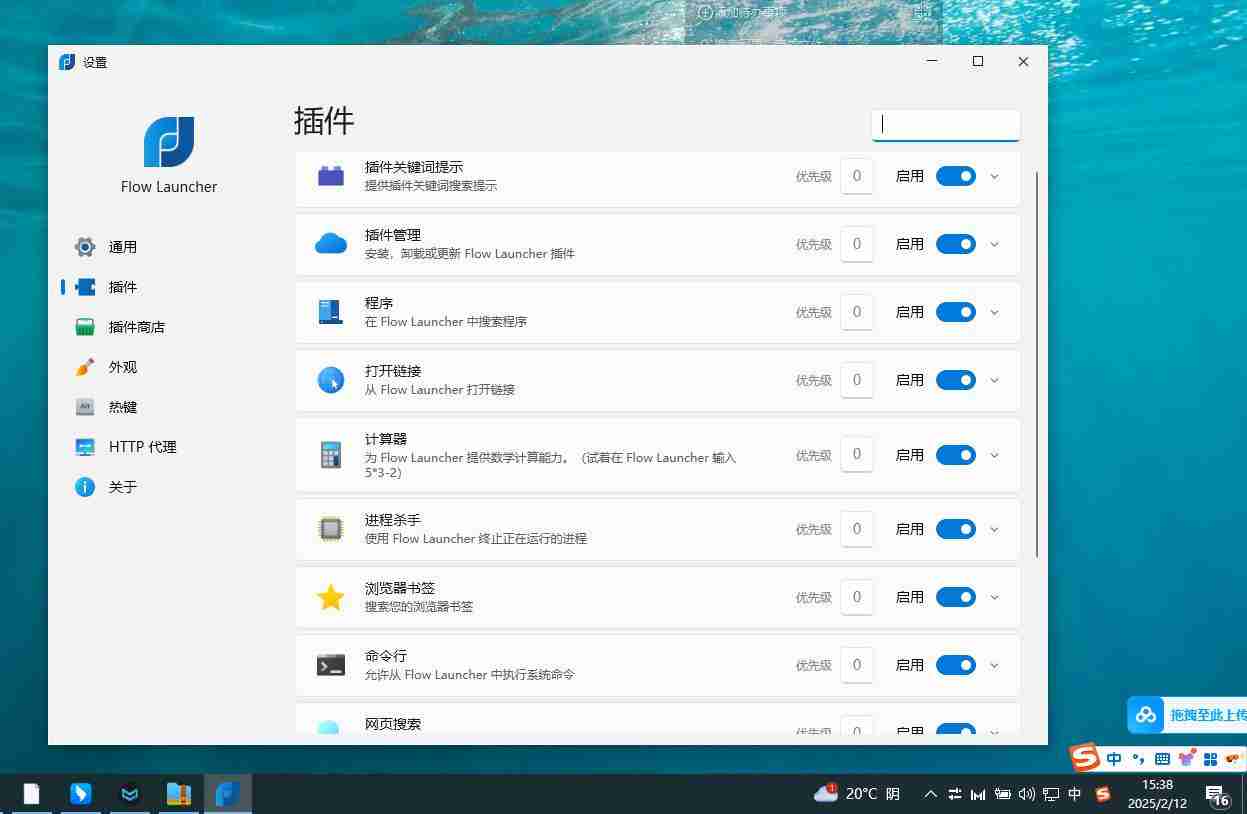This screenshot has width=1247, height=814.
Task: Click the 程序 plugin icon
Action: point(330,312)
